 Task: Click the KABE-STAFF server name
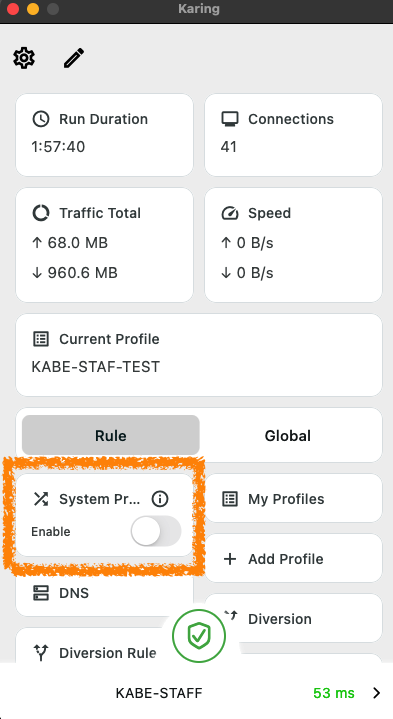[x=159, y=693]
